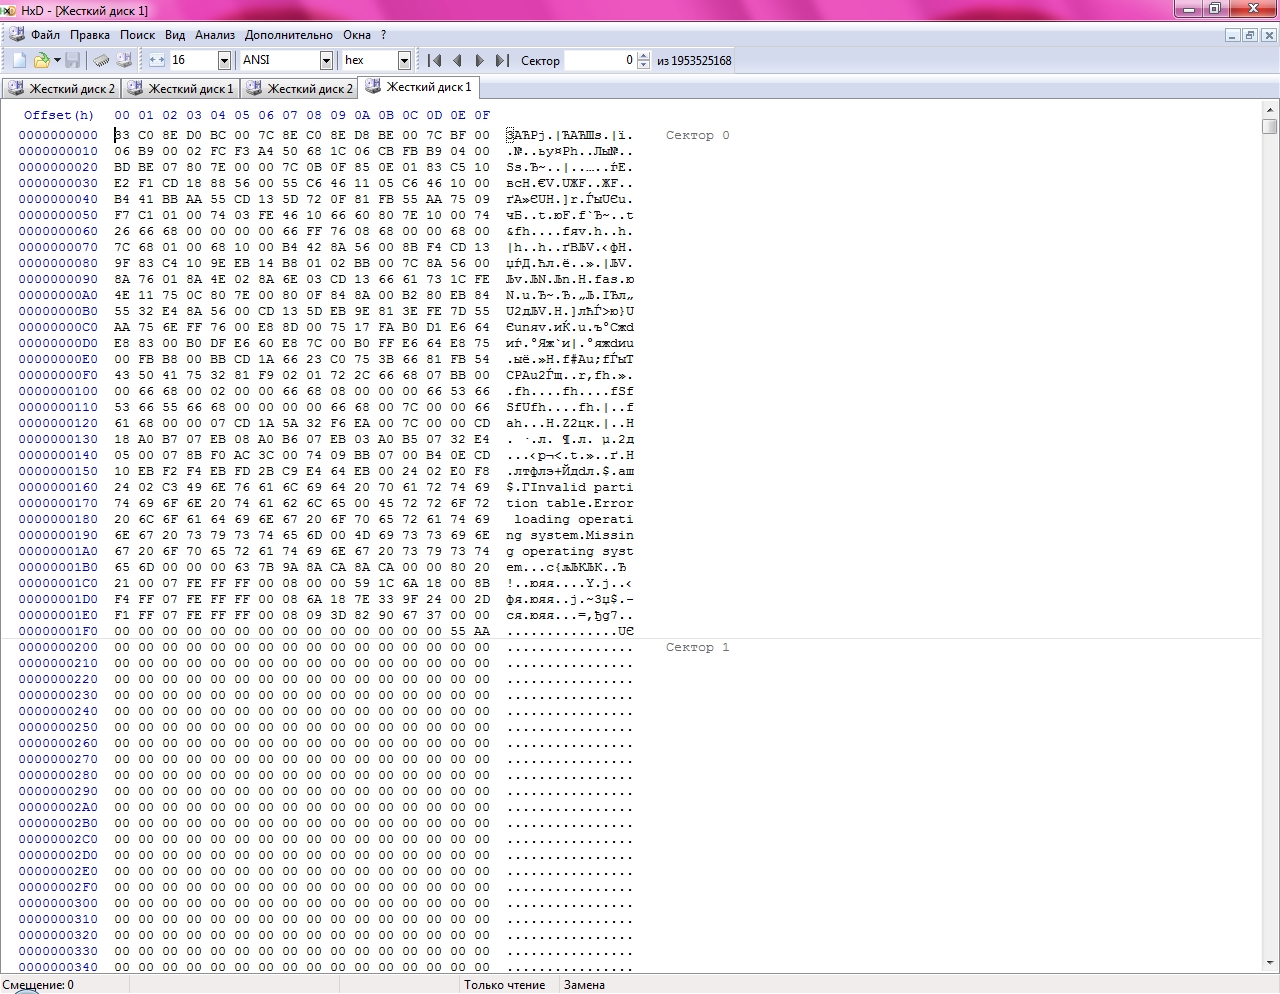Click the Open RAM chip icon
Image resolution: width=1280 pixels, height=994 pixels.
tap(101, 61)
